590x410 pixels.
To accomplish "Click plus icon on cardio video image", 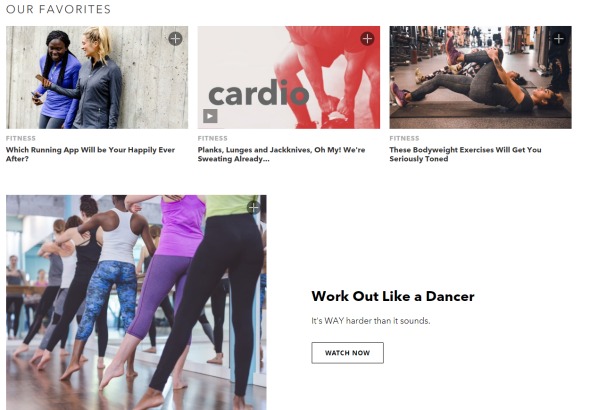I will tap(367, 39).
